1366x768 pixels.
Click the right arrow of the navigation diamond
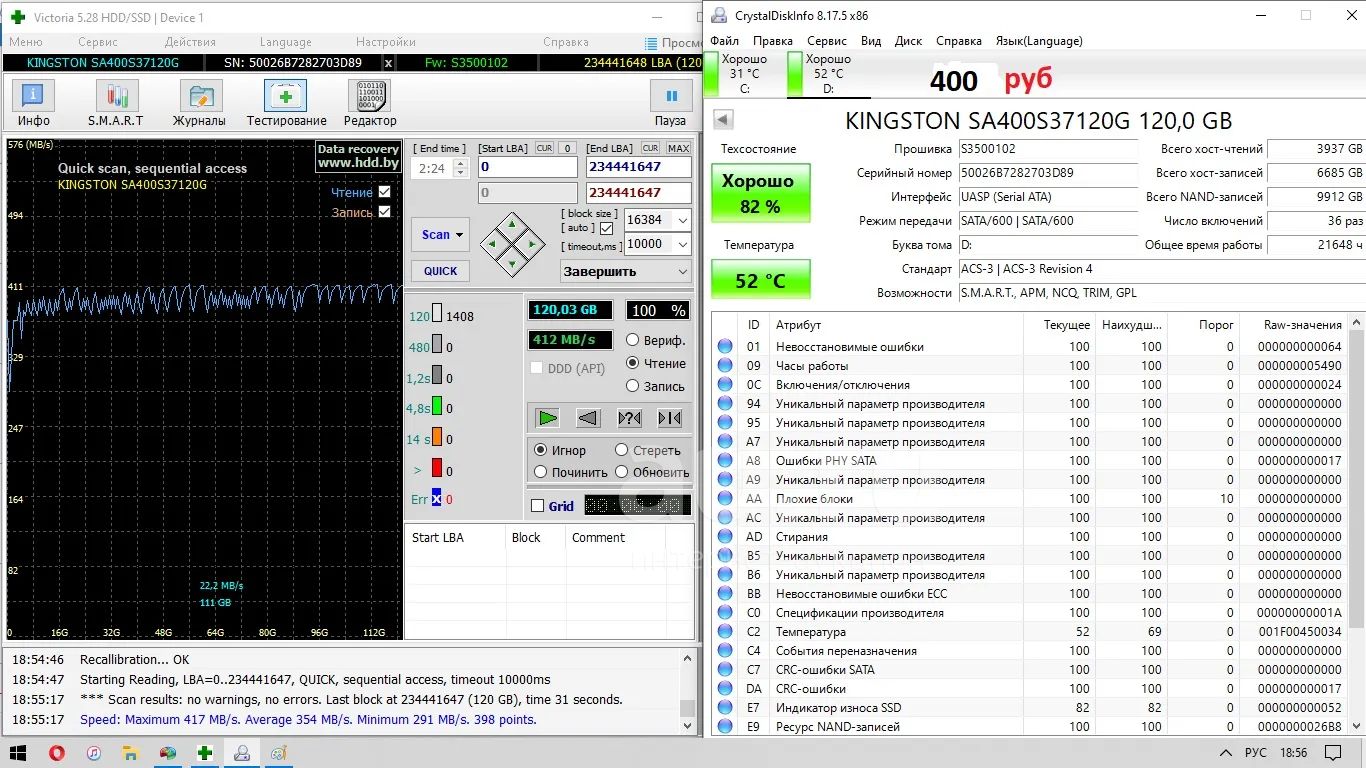[x=533, y=243]
